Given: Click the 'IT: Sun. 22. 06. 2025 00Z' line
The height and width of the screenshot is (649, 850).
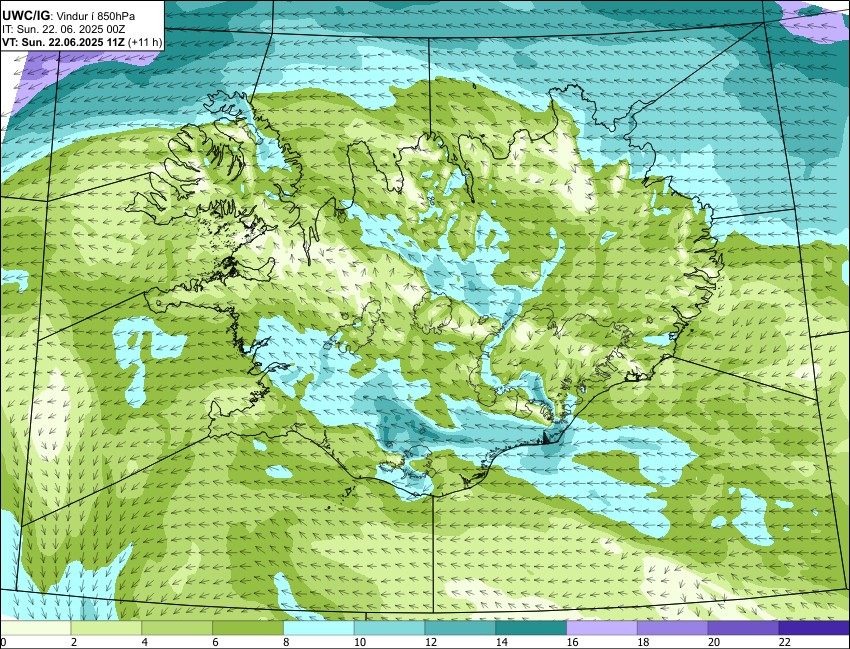Looking at the screenshot, I should pos(63,29).
